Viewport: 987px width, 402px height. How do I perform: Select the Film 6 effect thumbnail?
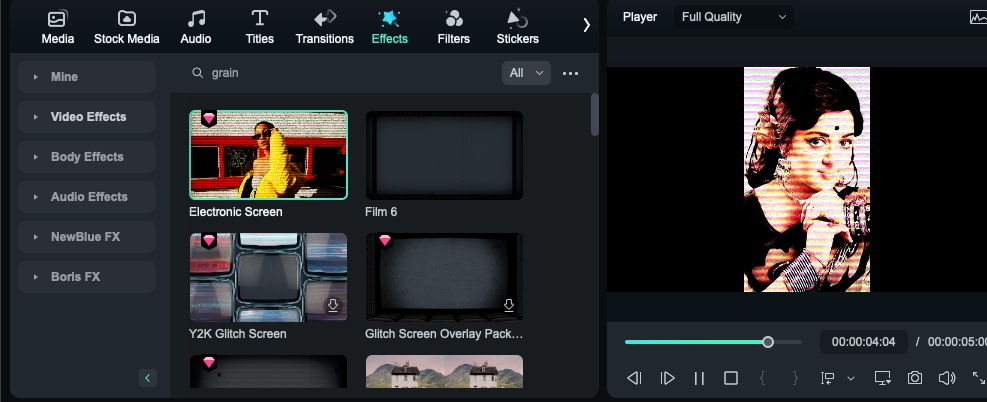tap(444, 155)
